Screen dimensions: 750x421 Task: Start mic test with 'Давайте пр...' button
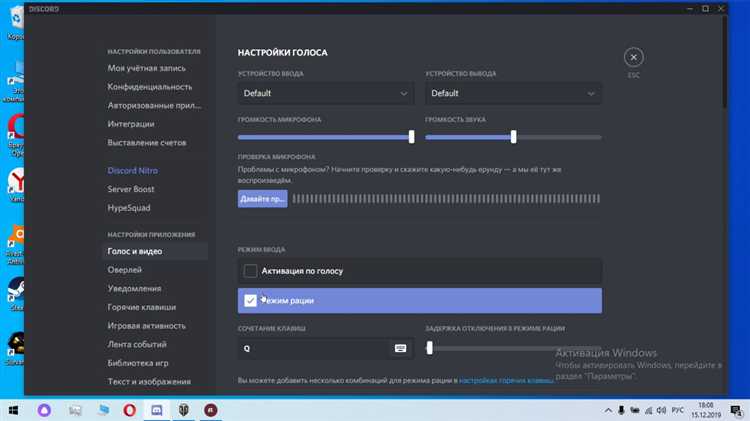tap(263, 199)
